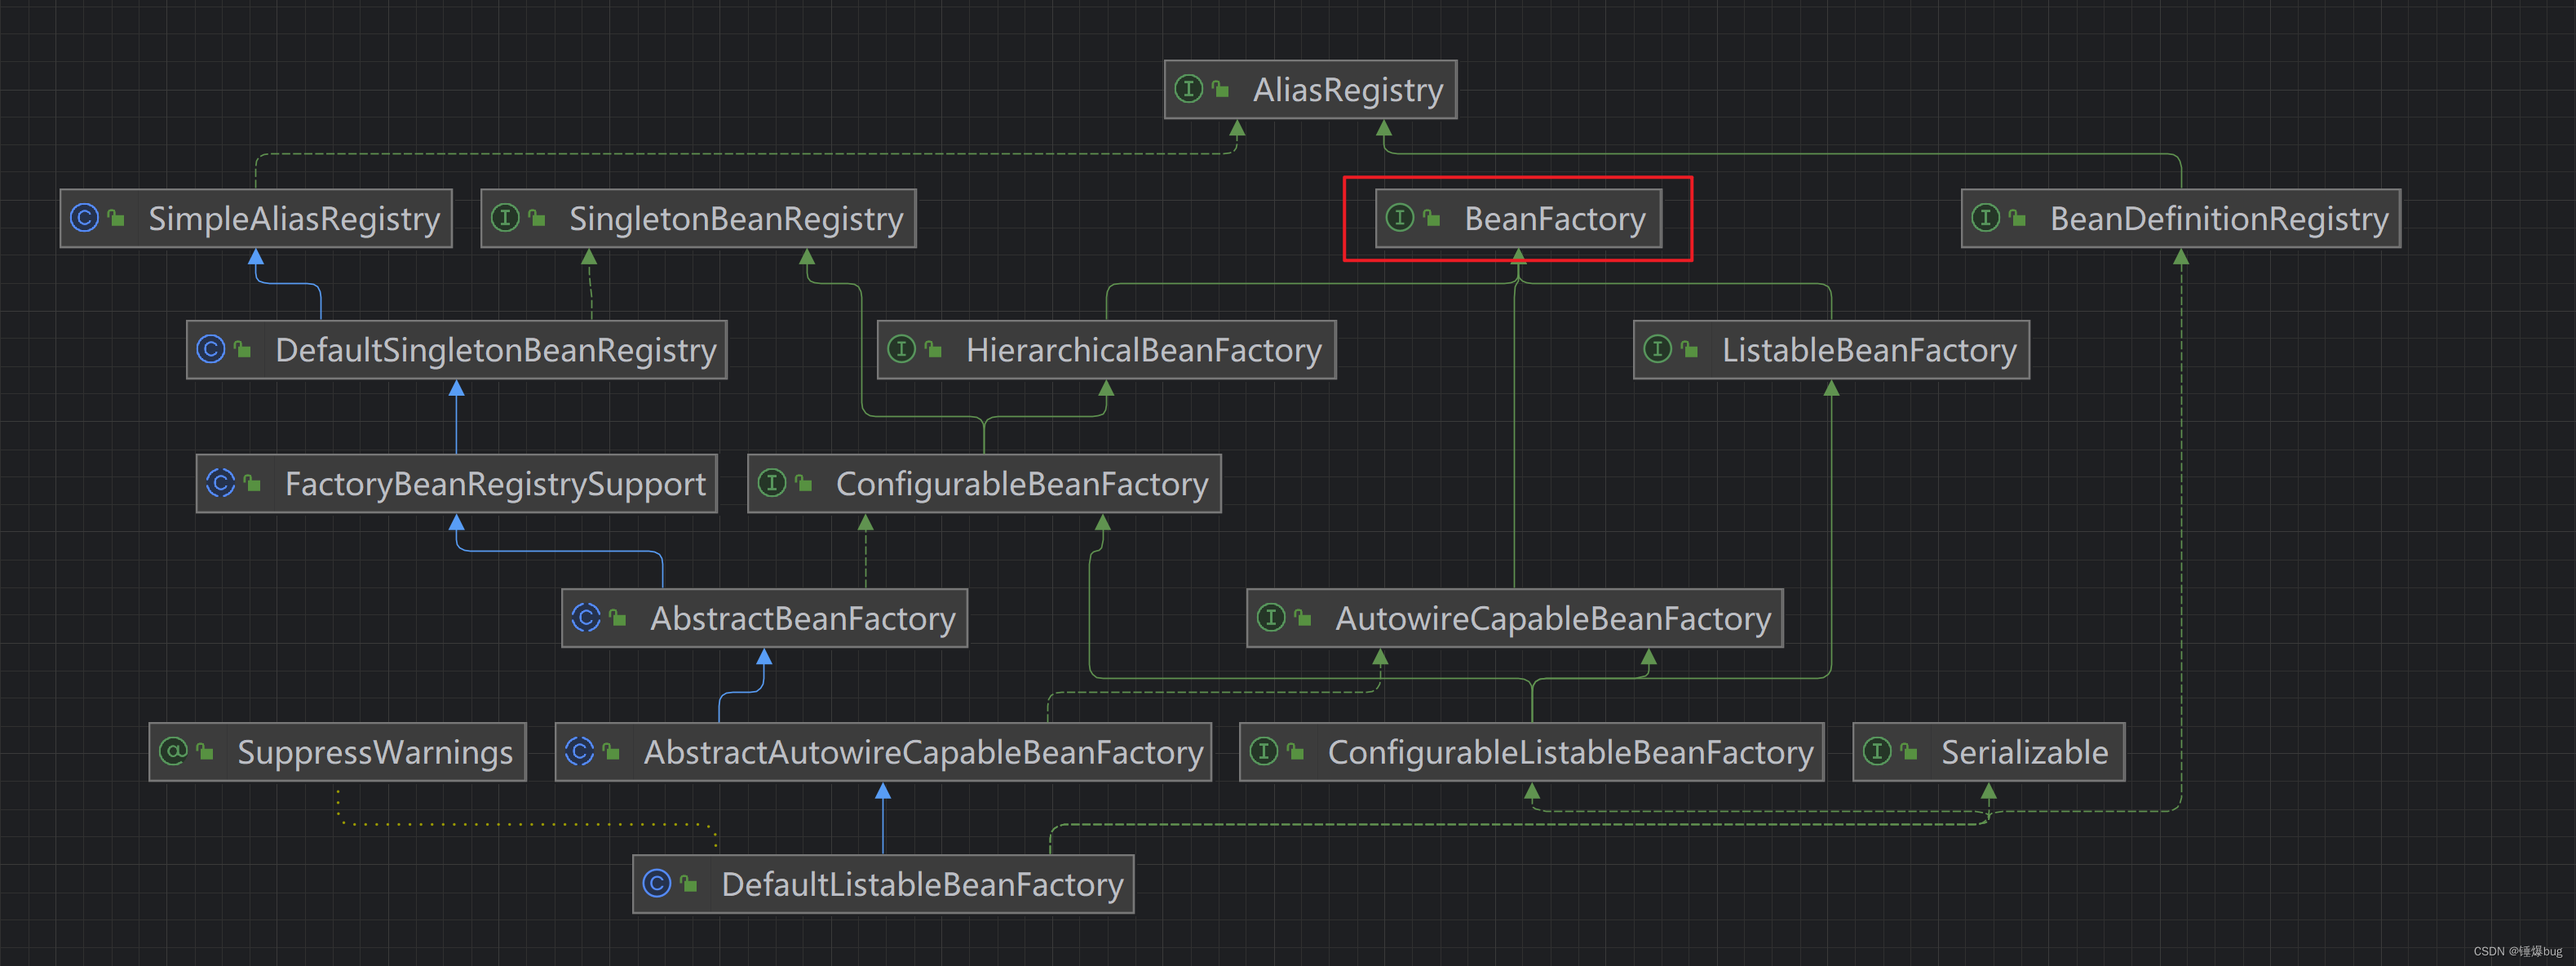Image resolution: width=2576 pixels, height=966 pixels.
Task: Click the interface icon of BeanDefinitionRegistry node
Action: 1986,218
